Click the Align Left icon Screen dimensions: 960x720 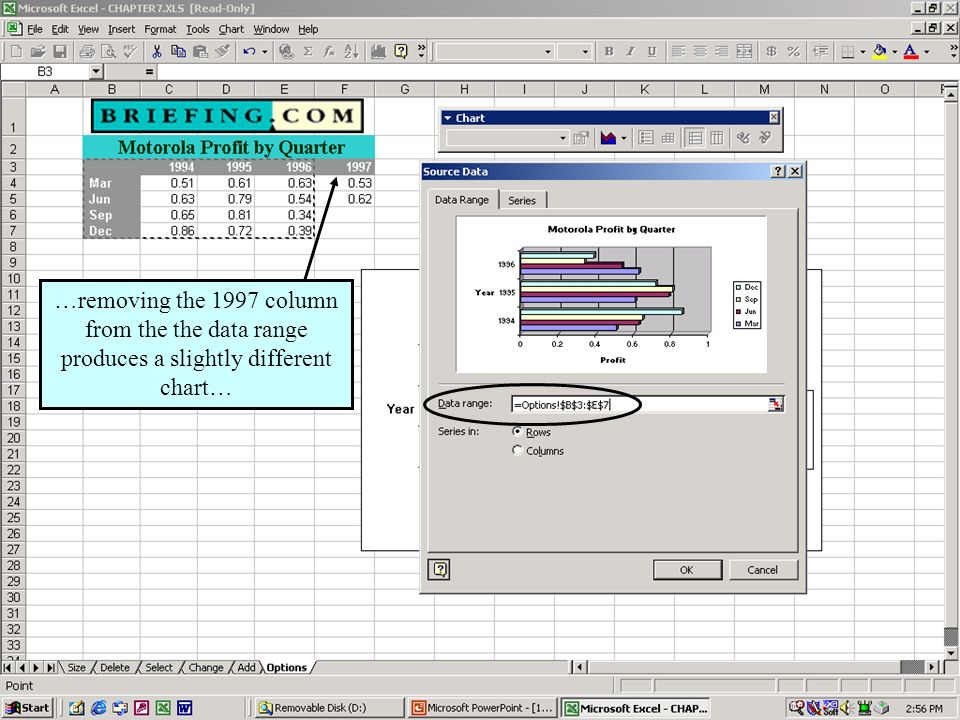pos(678,51)
